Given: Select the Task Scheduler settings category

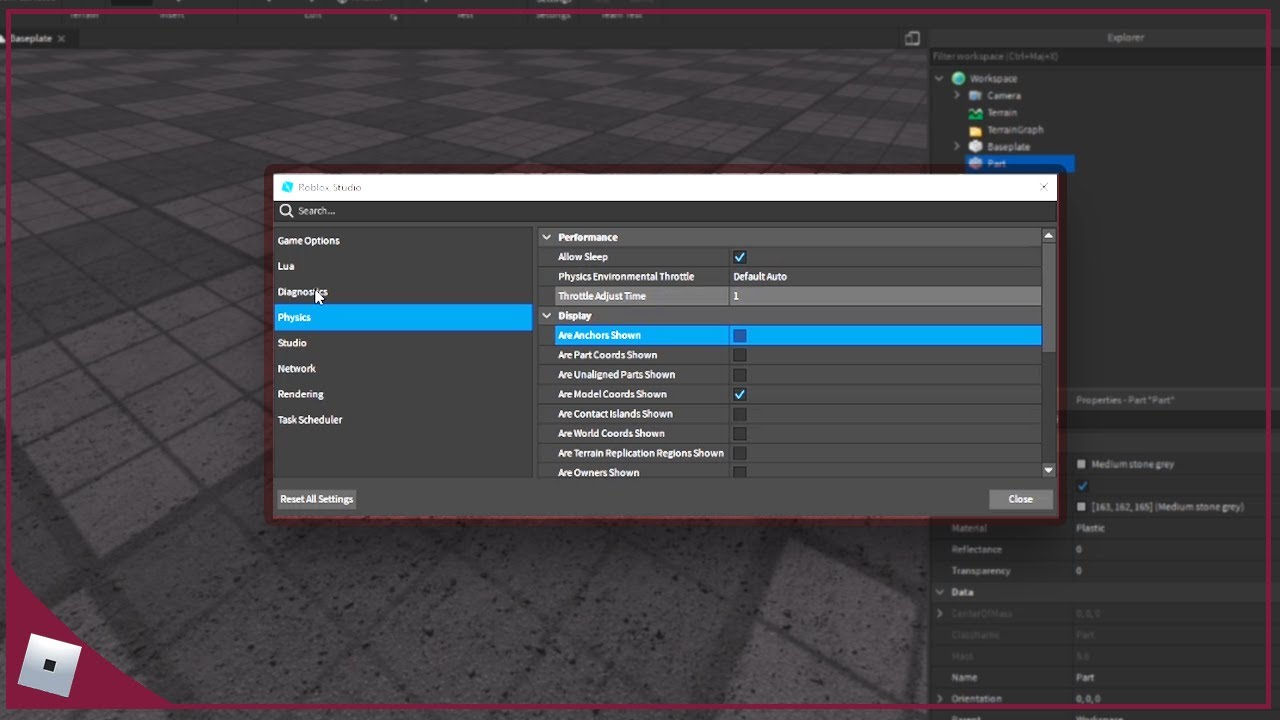Looking at the screenshot, I should click(x=403, y=420).
